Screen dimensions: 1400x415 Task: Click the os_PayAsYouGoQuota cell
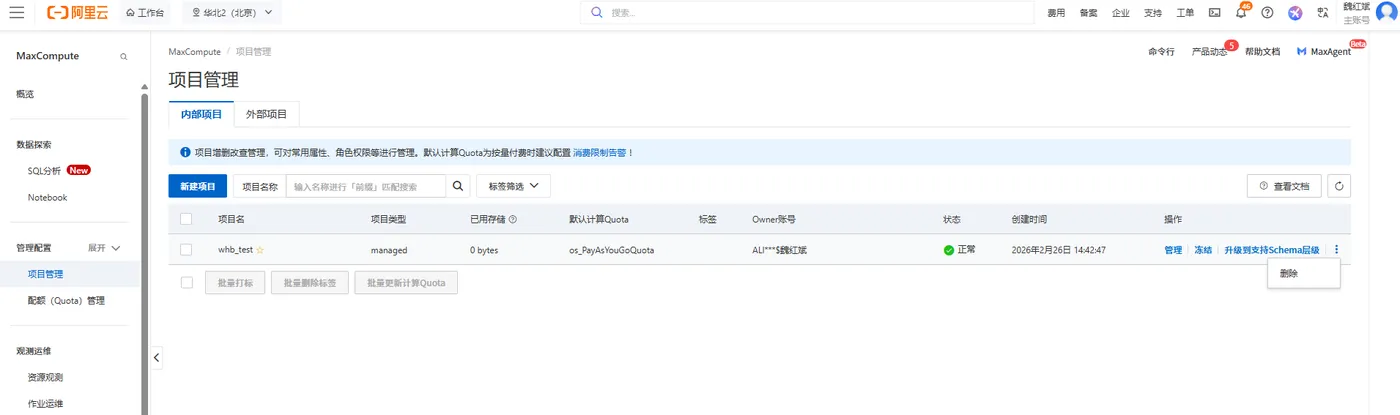[611, 250]
